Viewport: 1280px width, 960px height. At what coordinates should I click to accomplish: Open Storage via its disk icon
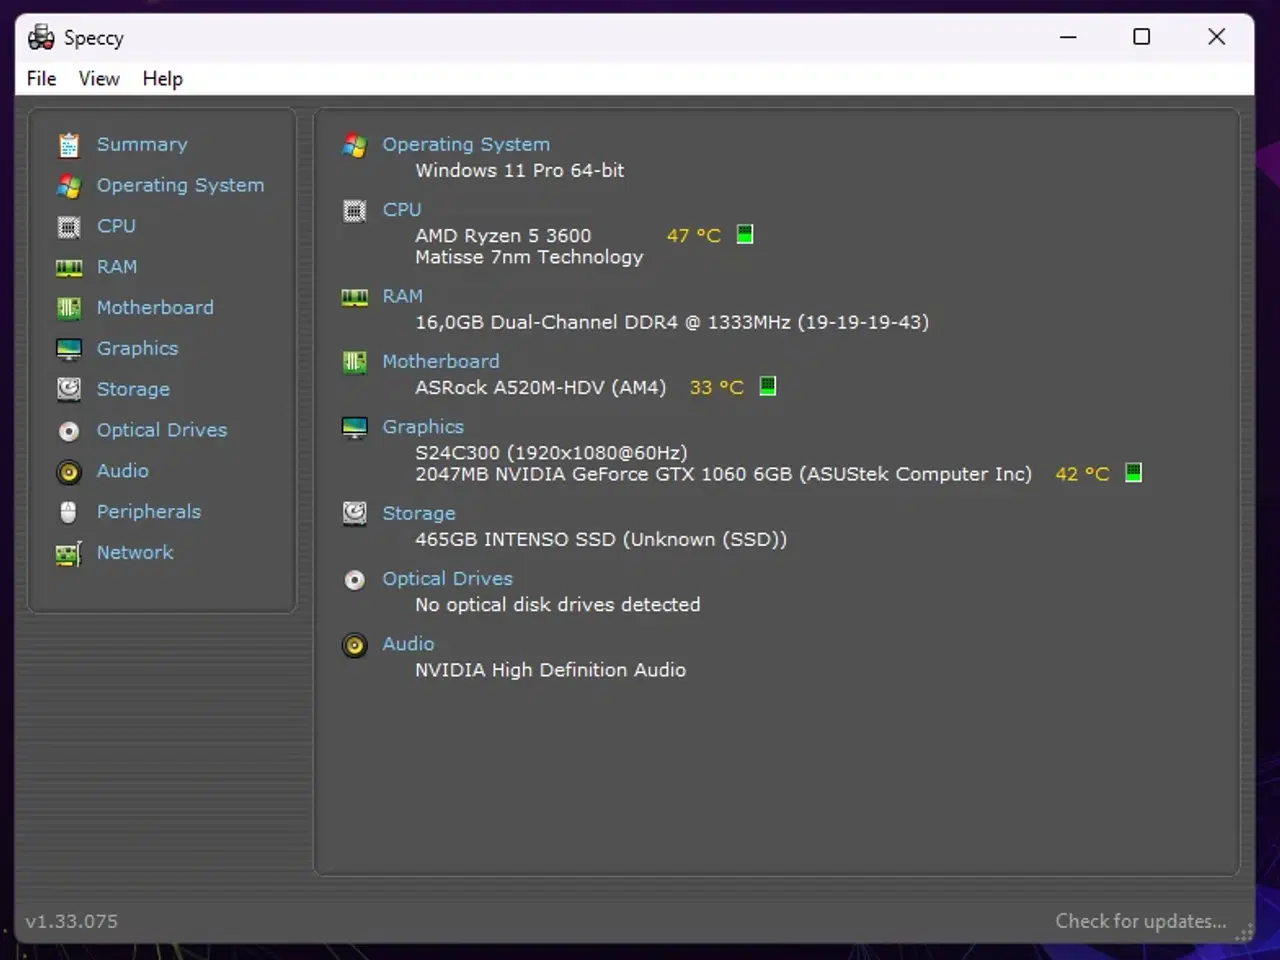click(x=68, y=389)
